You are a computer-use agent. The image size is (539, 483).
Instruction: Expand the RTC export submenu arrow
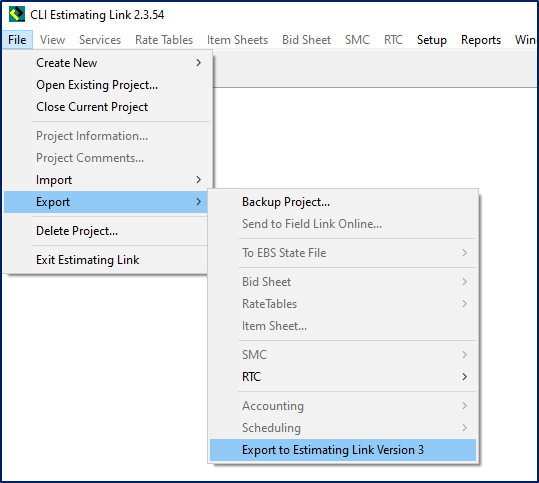[x=464, y=376]
